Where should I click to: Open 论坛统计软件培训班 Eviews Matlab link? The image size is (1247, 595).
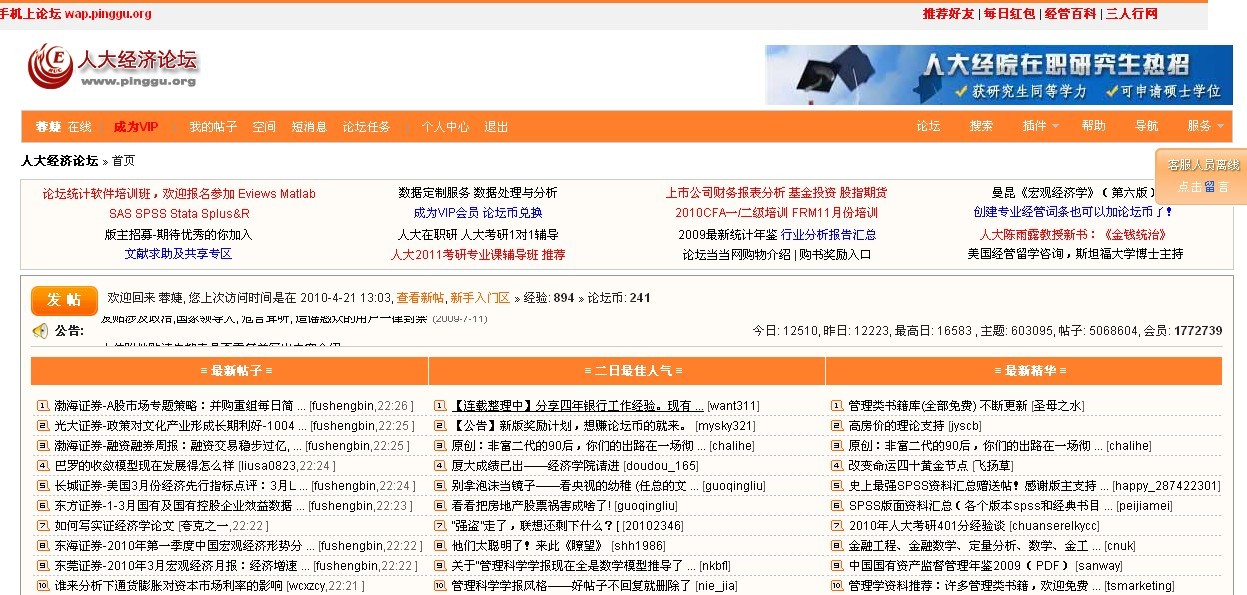coord(179,194)
